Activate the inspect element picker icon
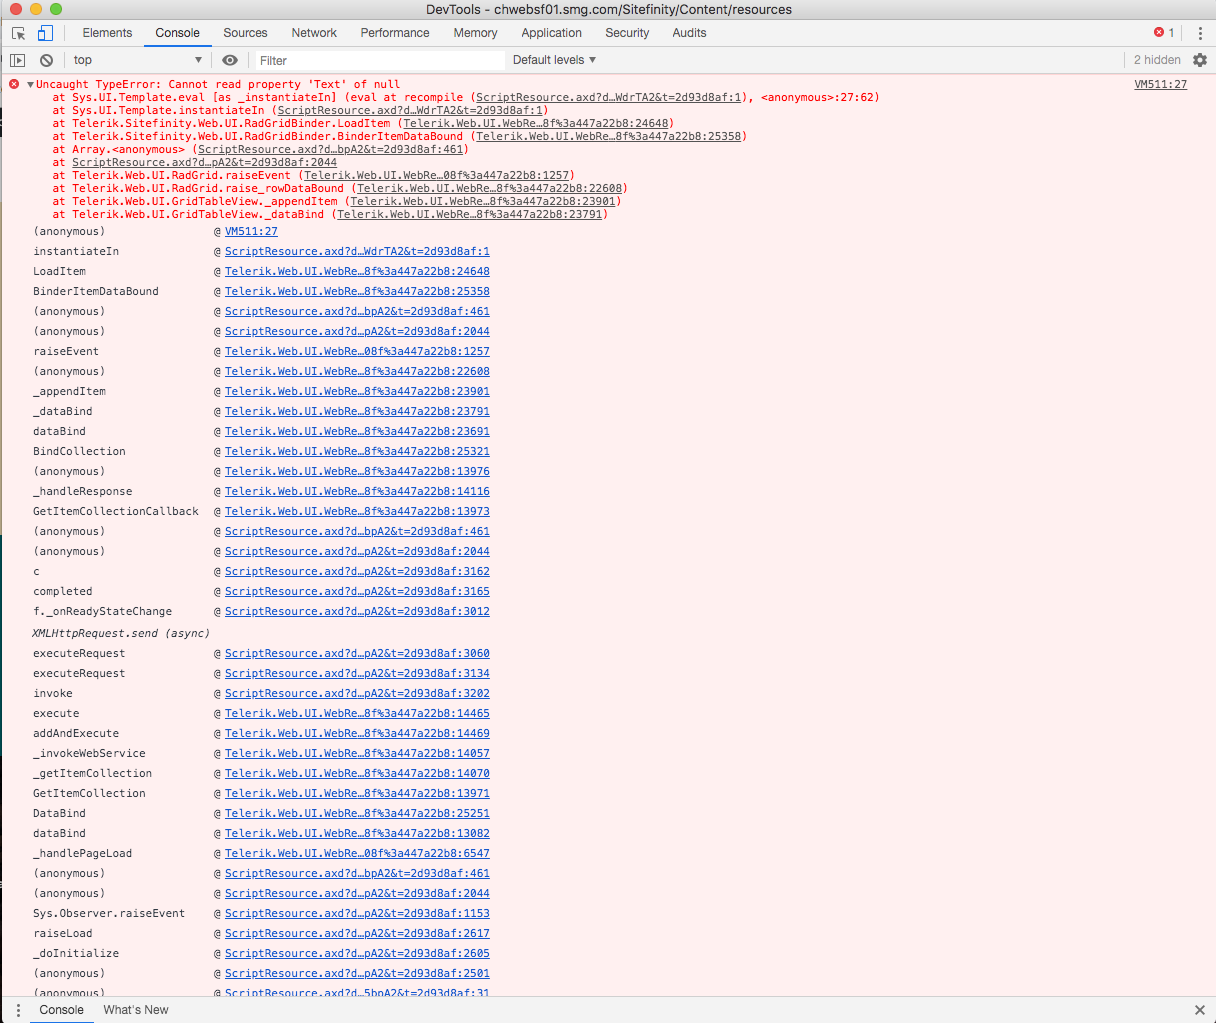Screen dimensions: 1216x1023 pyautogui.click(x=18, y=33)
